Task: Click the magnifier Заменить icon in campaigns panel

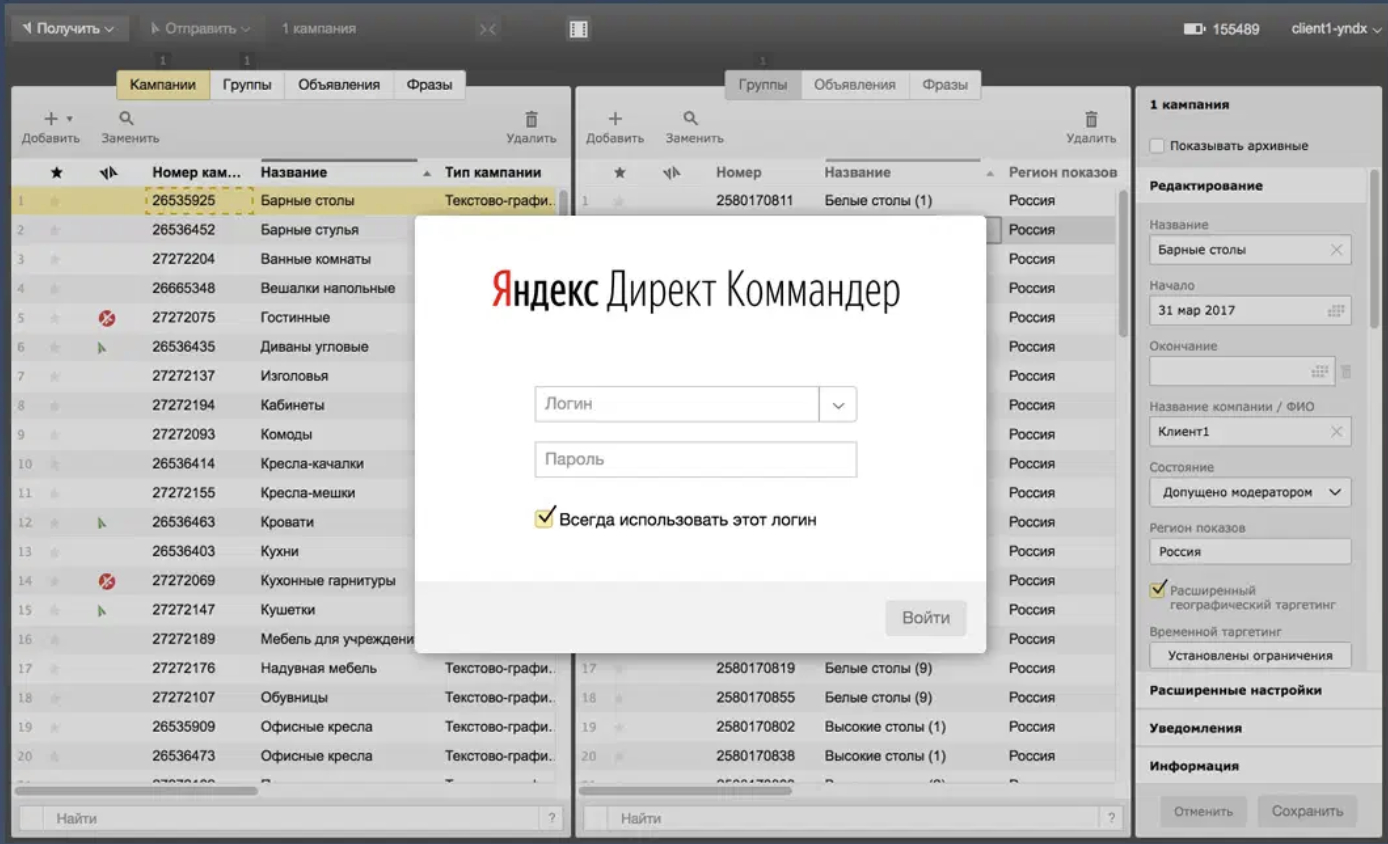Action: click(x=127, y=119)
